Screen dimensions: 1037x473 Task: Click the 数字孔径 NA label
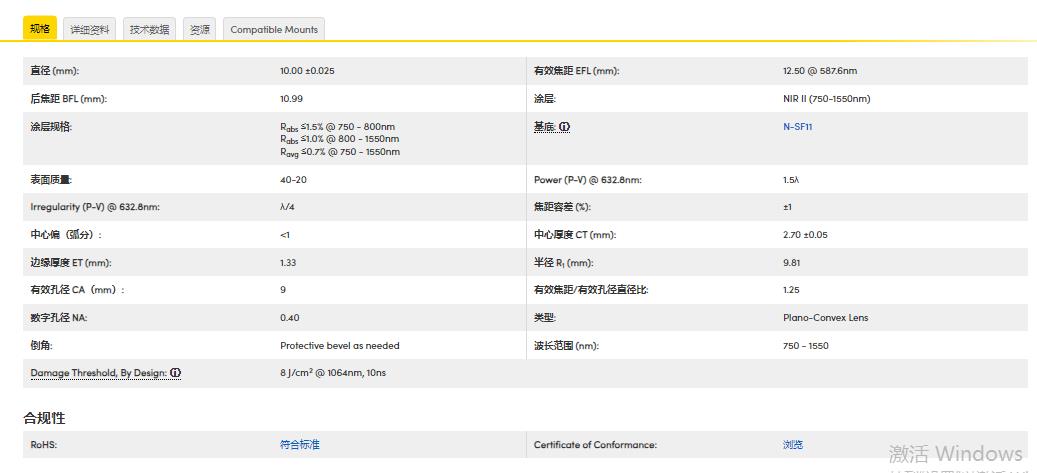pyautogui.click(x=58, y=318)
